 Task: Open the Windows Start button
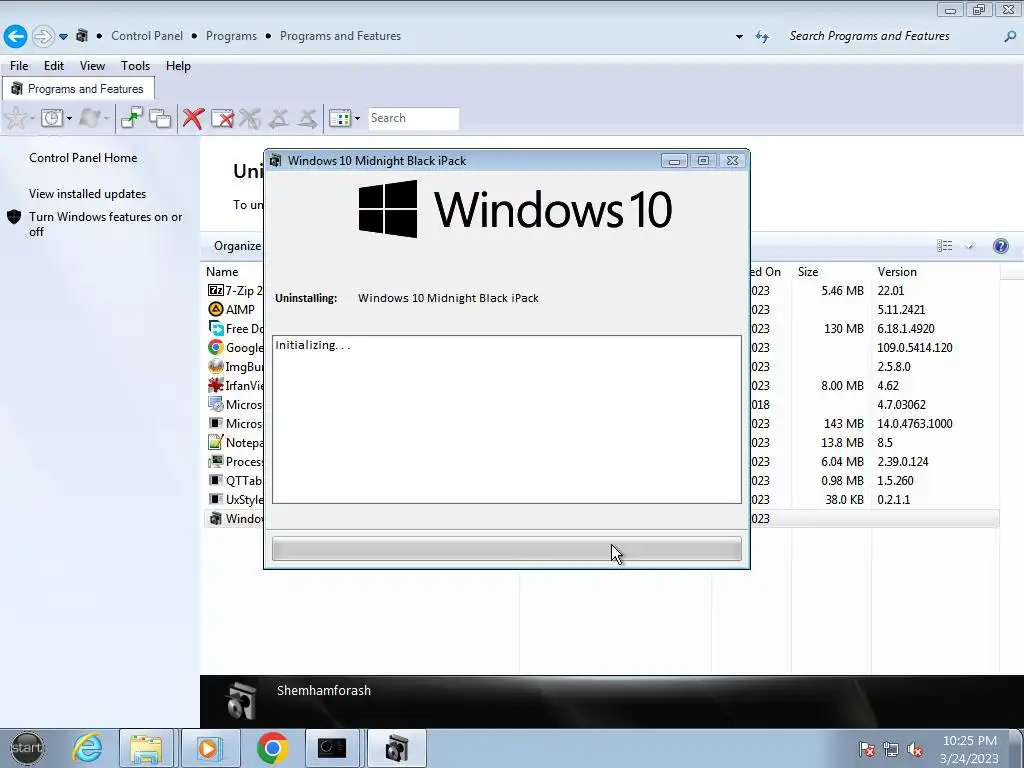click(27, 748)
